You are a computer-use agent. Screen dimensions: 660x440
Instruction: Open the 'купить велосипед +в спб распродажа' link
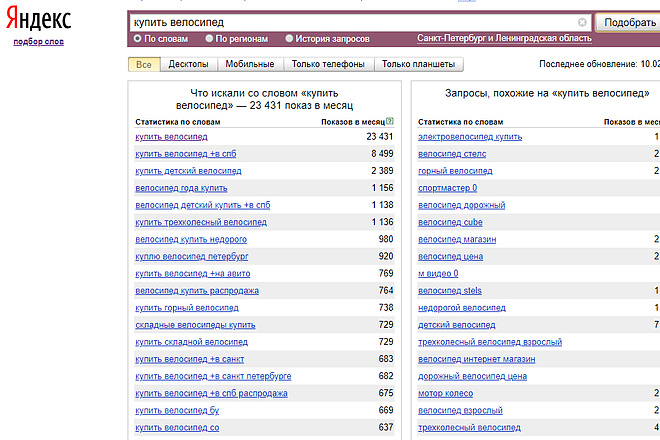211,394
